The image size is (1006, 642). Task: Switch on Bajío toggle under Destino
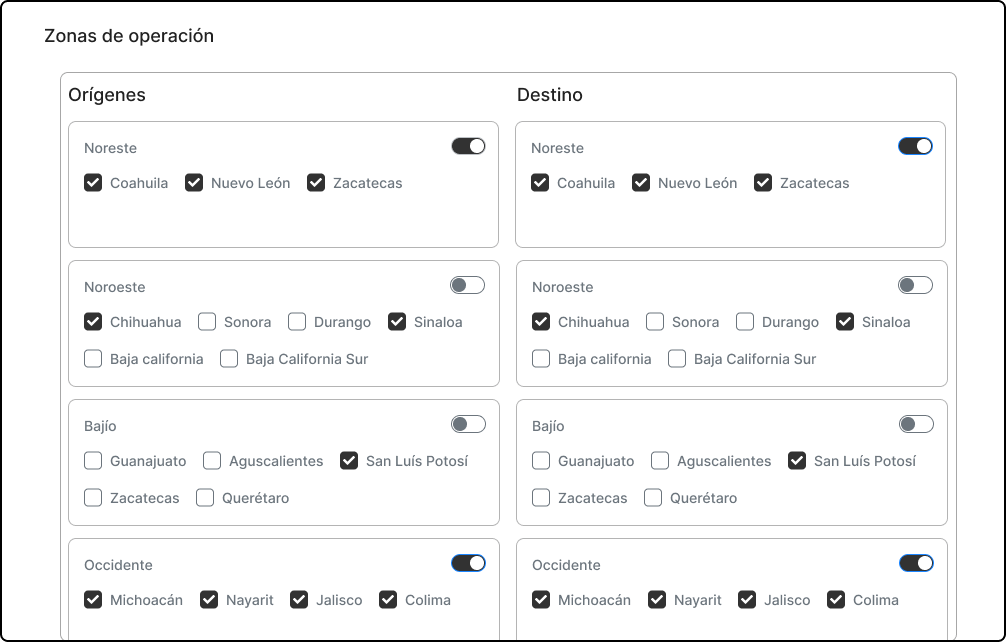click(916, 424)
